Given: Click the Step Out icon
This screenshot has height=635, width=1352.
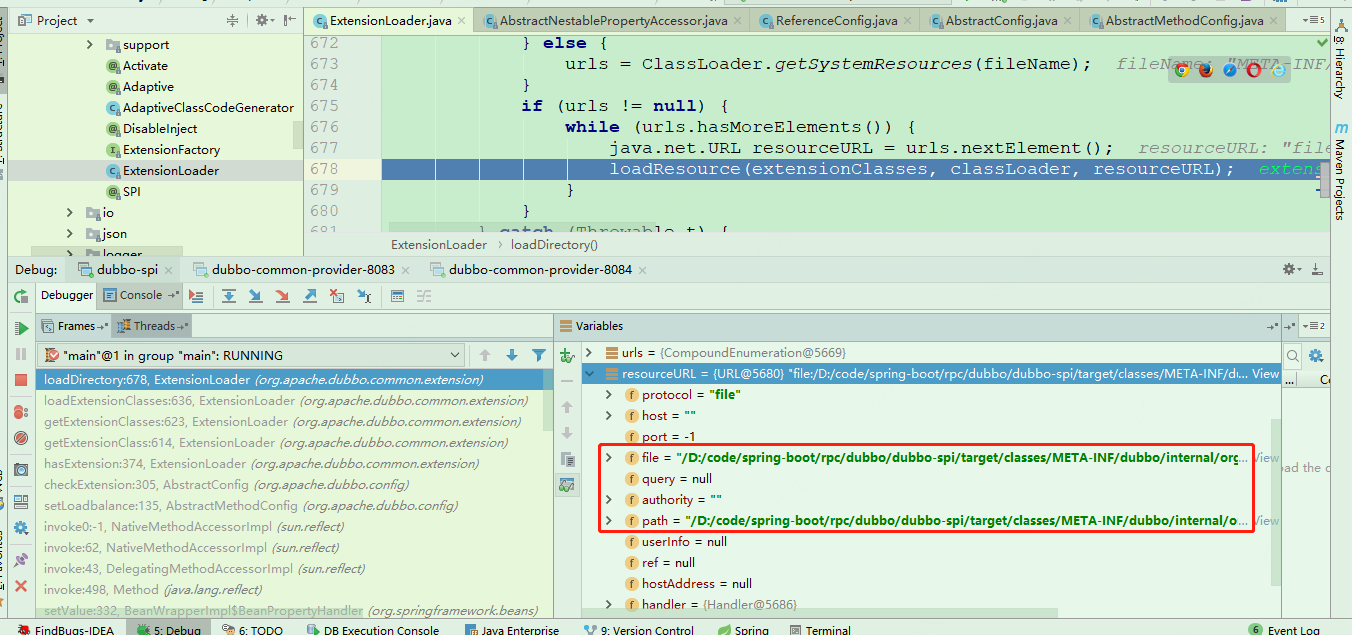Looking at the screenshot, I should (310, 296).
